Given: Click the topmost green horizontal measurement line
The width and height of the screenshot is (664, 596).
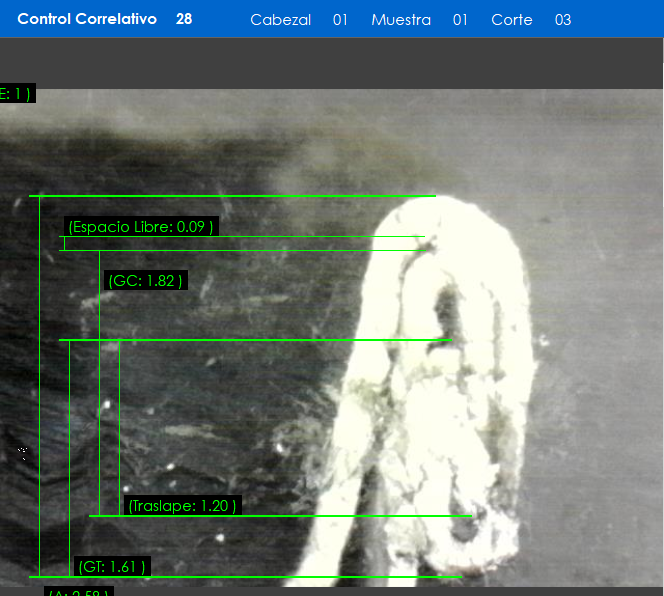Looking at the screenshot, I should [x=232, y=196].
